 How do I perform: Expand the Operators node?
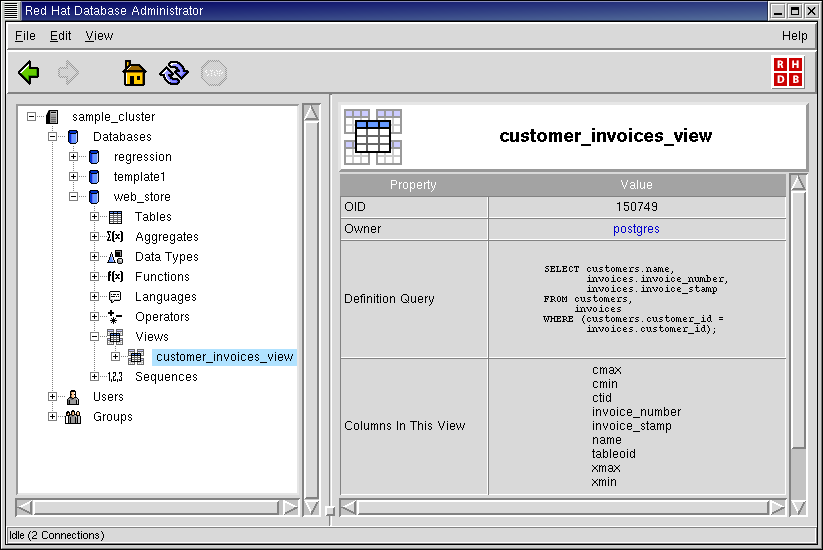[x=94, y=316]
